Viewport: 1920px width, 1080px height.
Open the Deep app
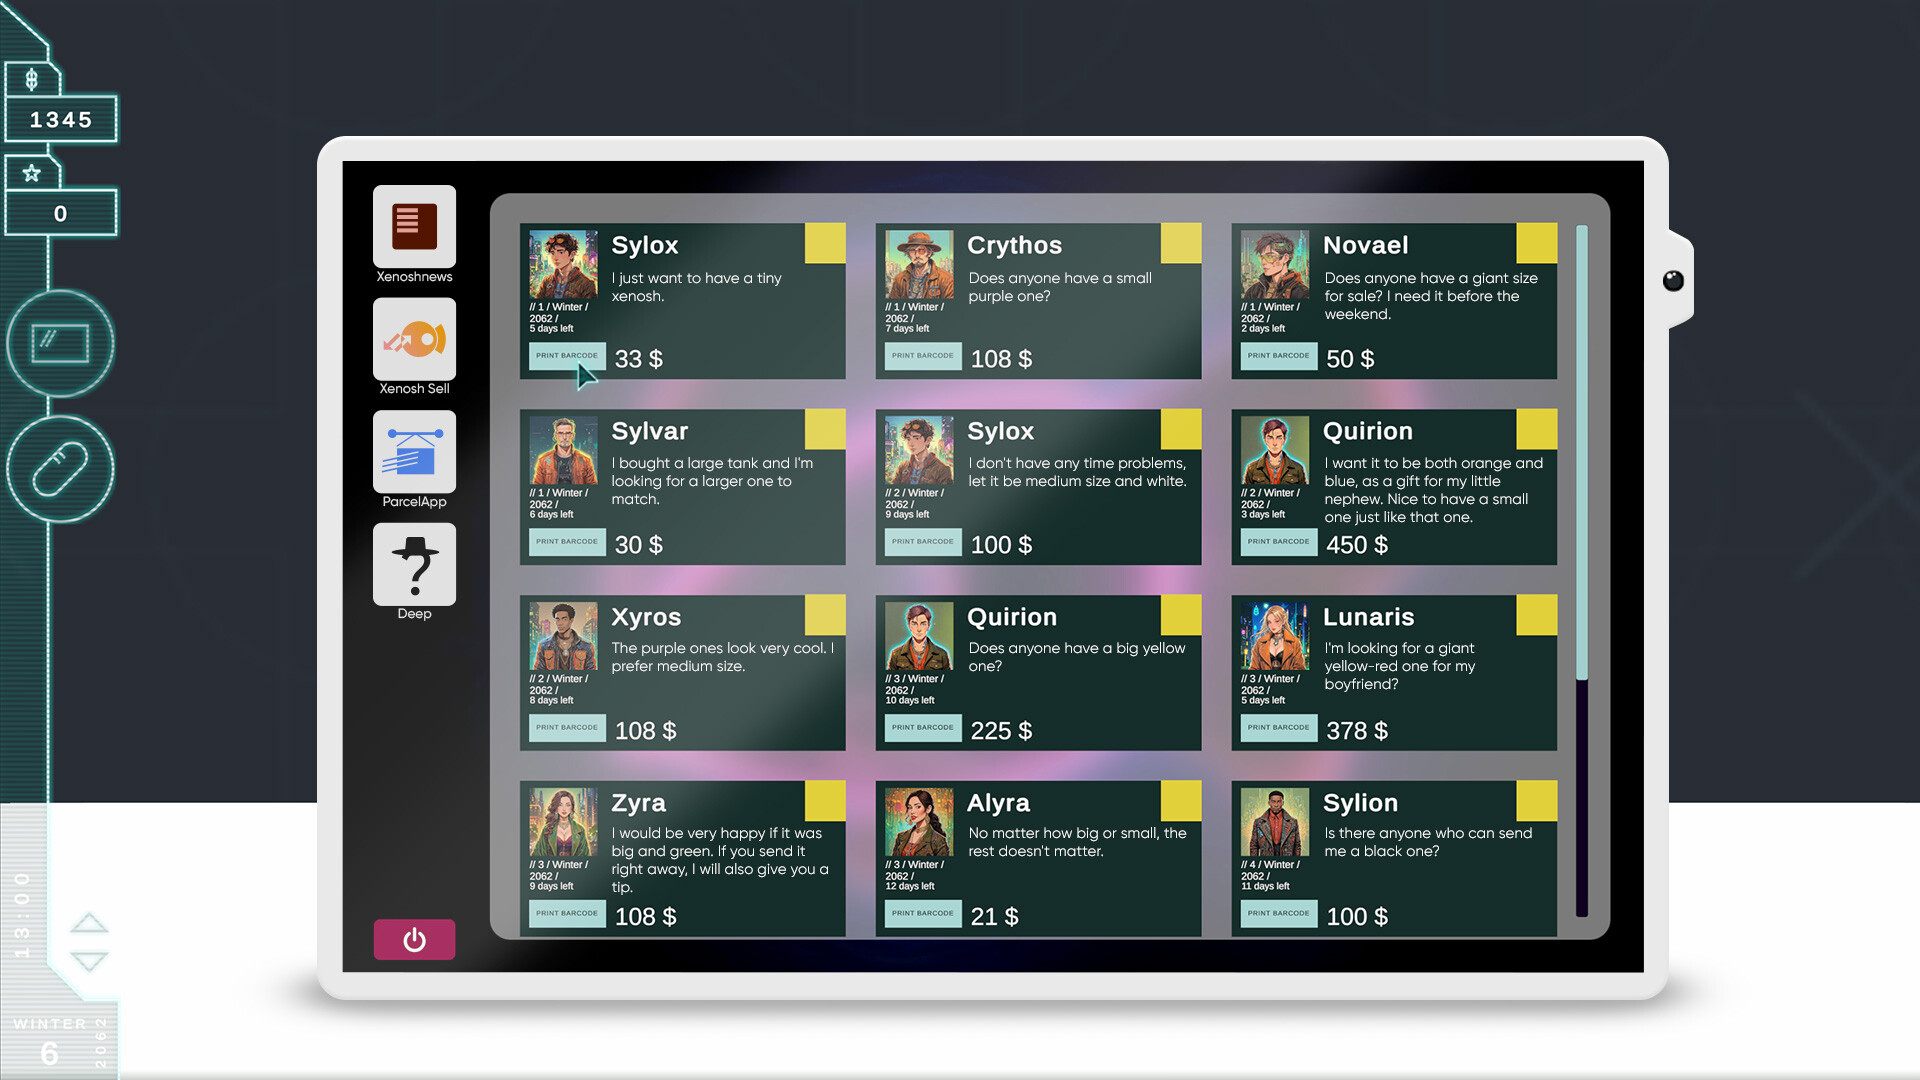pos(414,563)
